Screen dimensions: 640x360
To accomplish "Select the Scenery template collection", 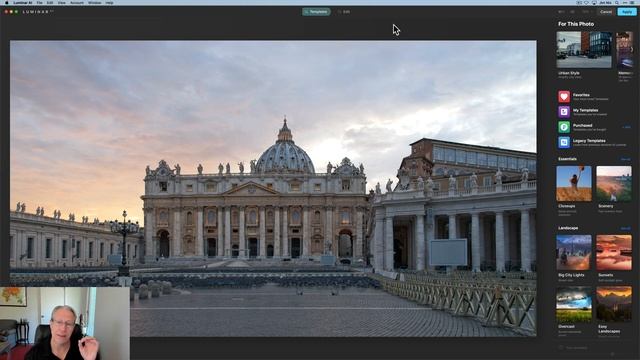I will 614,183.
